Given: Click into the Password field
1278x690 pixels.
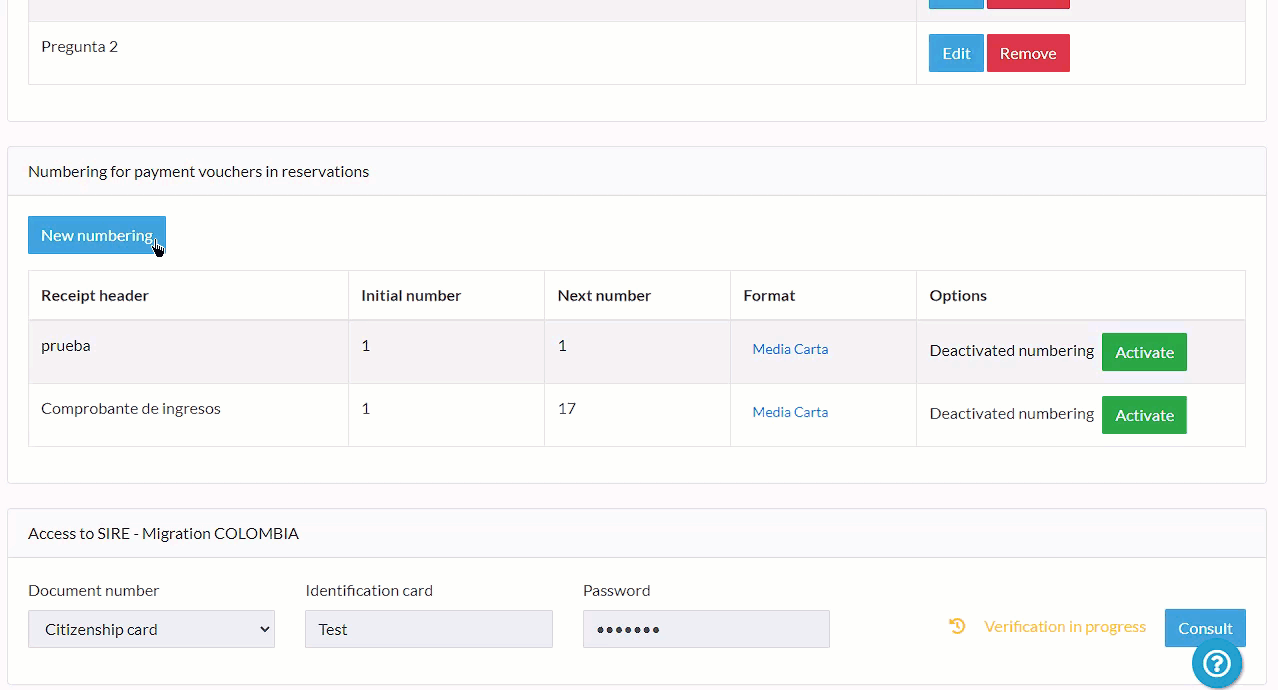Looking at the screenshot, I should (x=705, y=630).
